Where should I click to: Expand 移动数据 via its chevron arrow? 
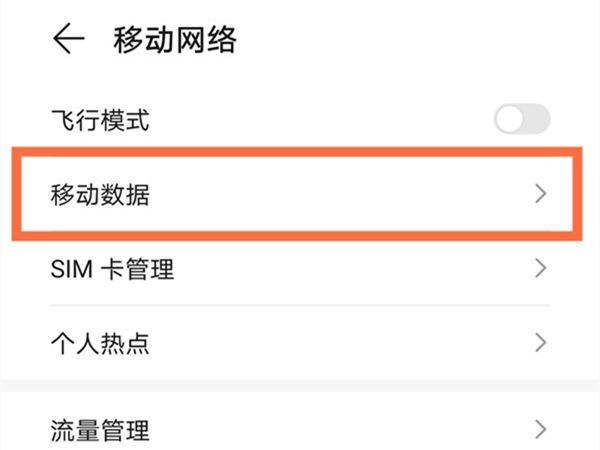[x=540, y=194]
